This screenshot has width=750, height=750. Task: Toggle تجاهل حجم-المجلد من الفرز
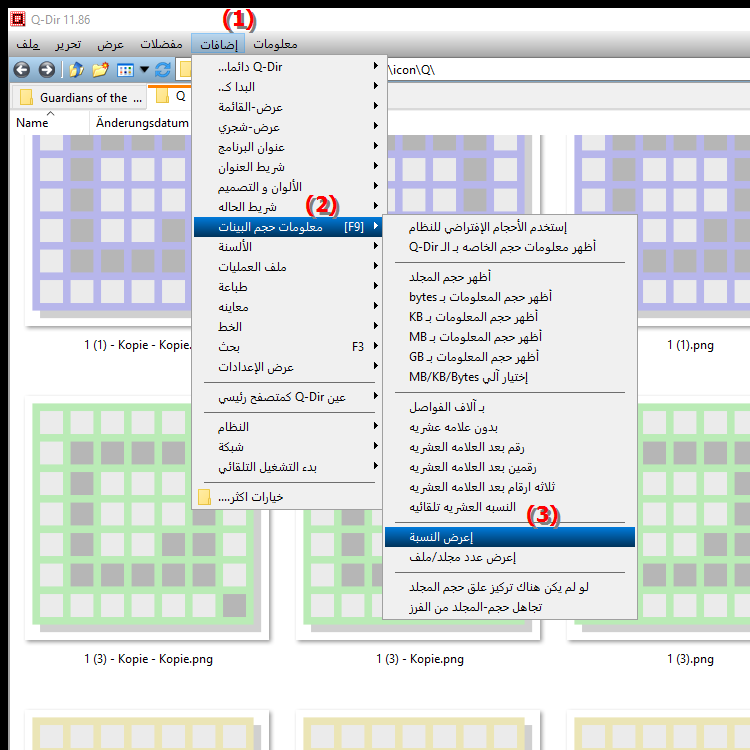[x=510, y=607]
